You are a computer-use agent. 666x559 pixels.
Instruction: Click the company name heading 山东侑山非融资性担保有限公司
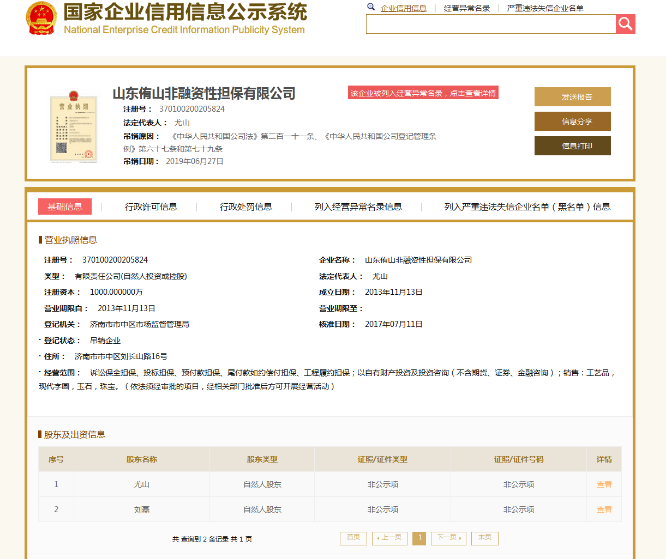(x=204, y=93)
